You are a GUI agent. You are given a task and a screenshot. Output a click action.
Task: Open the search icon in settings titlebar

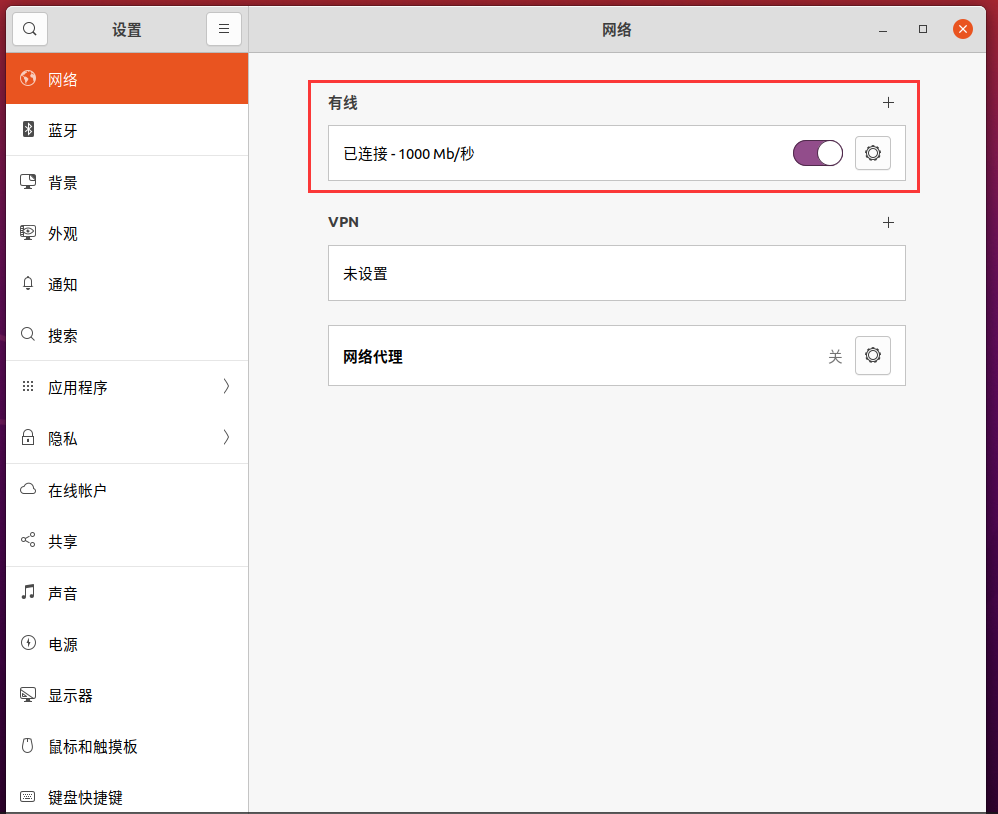click(x=29, y=29)
